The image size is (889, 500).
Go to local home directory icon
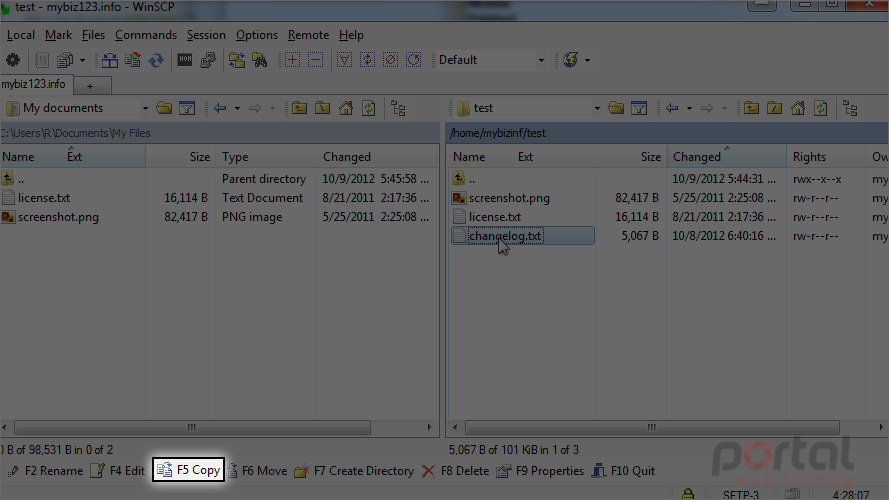pos(346,108)
